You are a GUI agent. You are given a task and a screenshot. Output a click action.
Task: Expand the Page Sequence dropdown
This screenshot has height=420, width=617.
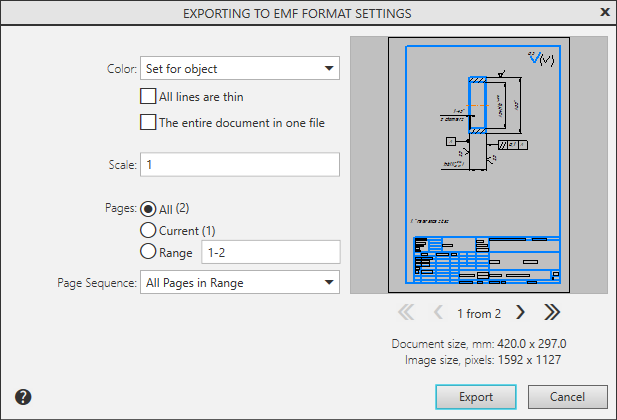click(240, 282)
